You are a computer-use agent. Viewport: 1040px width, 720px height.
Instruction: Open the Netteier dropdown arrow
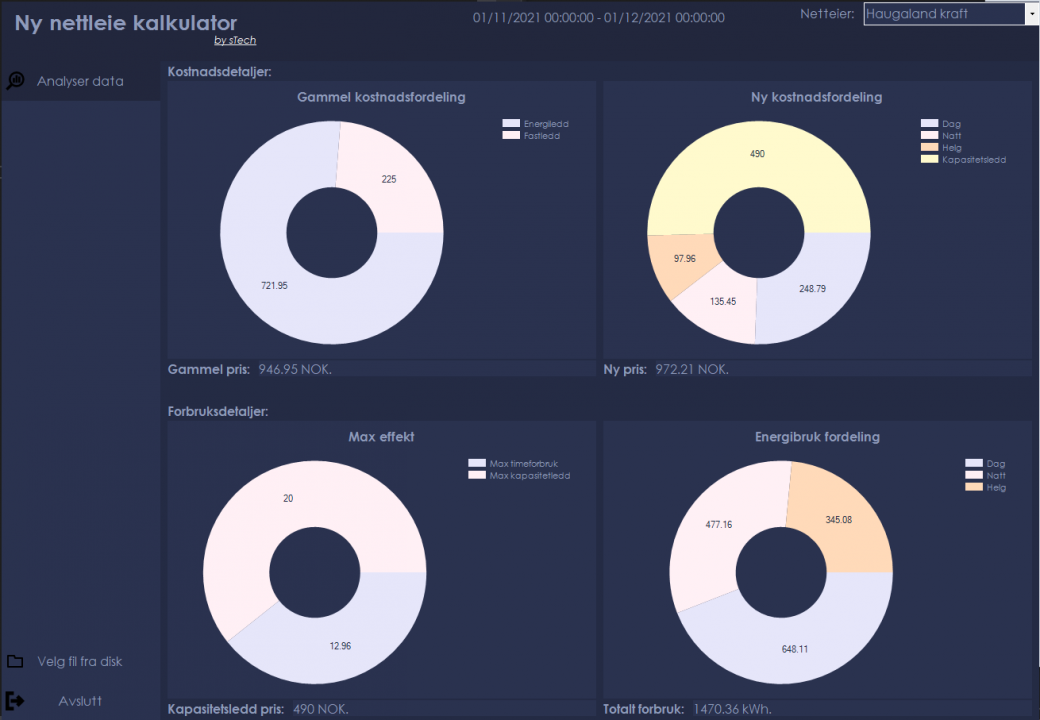pyautogui.click(x=1032, y=14)
